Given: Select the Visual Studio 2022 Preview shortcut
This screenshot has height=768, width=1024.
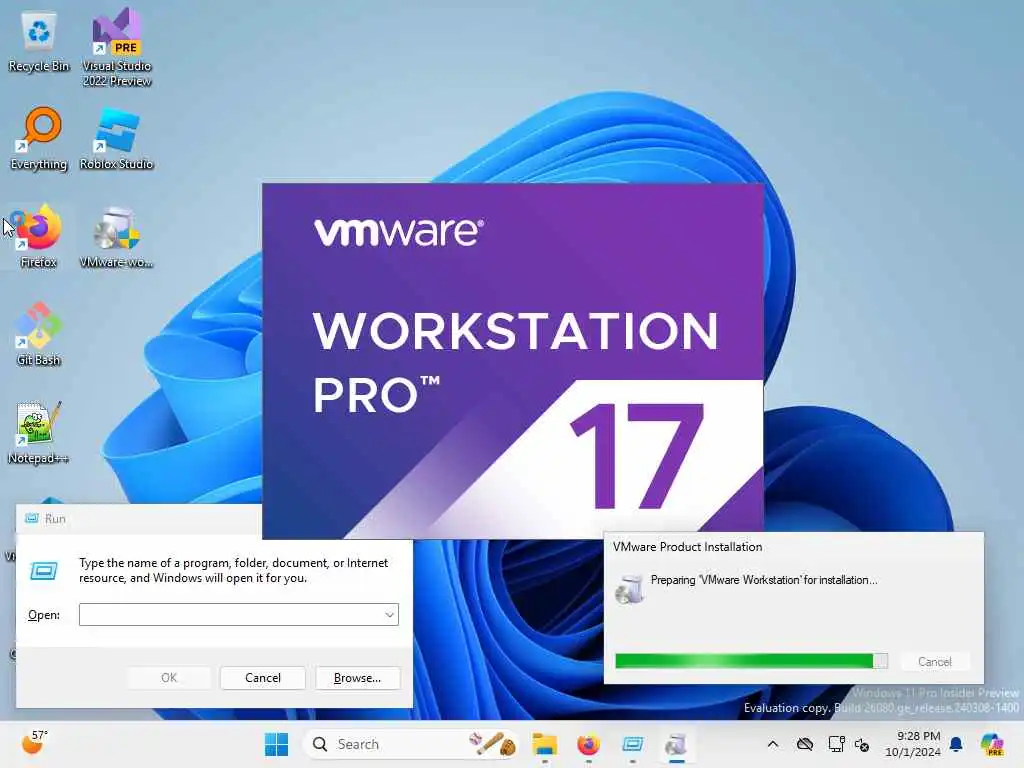Looking at the screenshot, I should click(x=117, y=48).
